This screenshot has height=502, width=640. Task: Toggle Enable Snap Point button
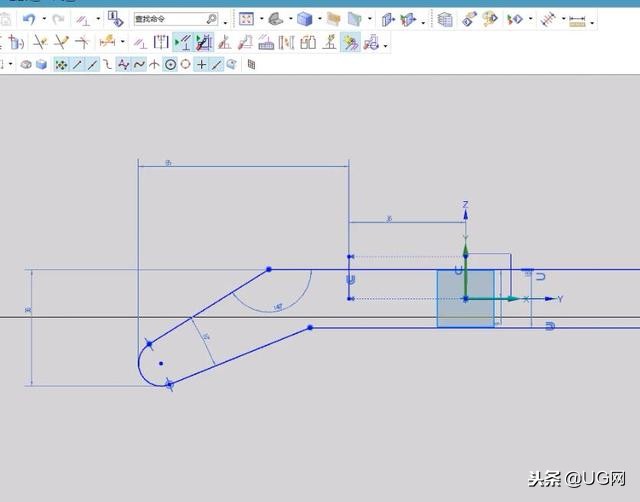pyautogui.click(x=61, y=64)
